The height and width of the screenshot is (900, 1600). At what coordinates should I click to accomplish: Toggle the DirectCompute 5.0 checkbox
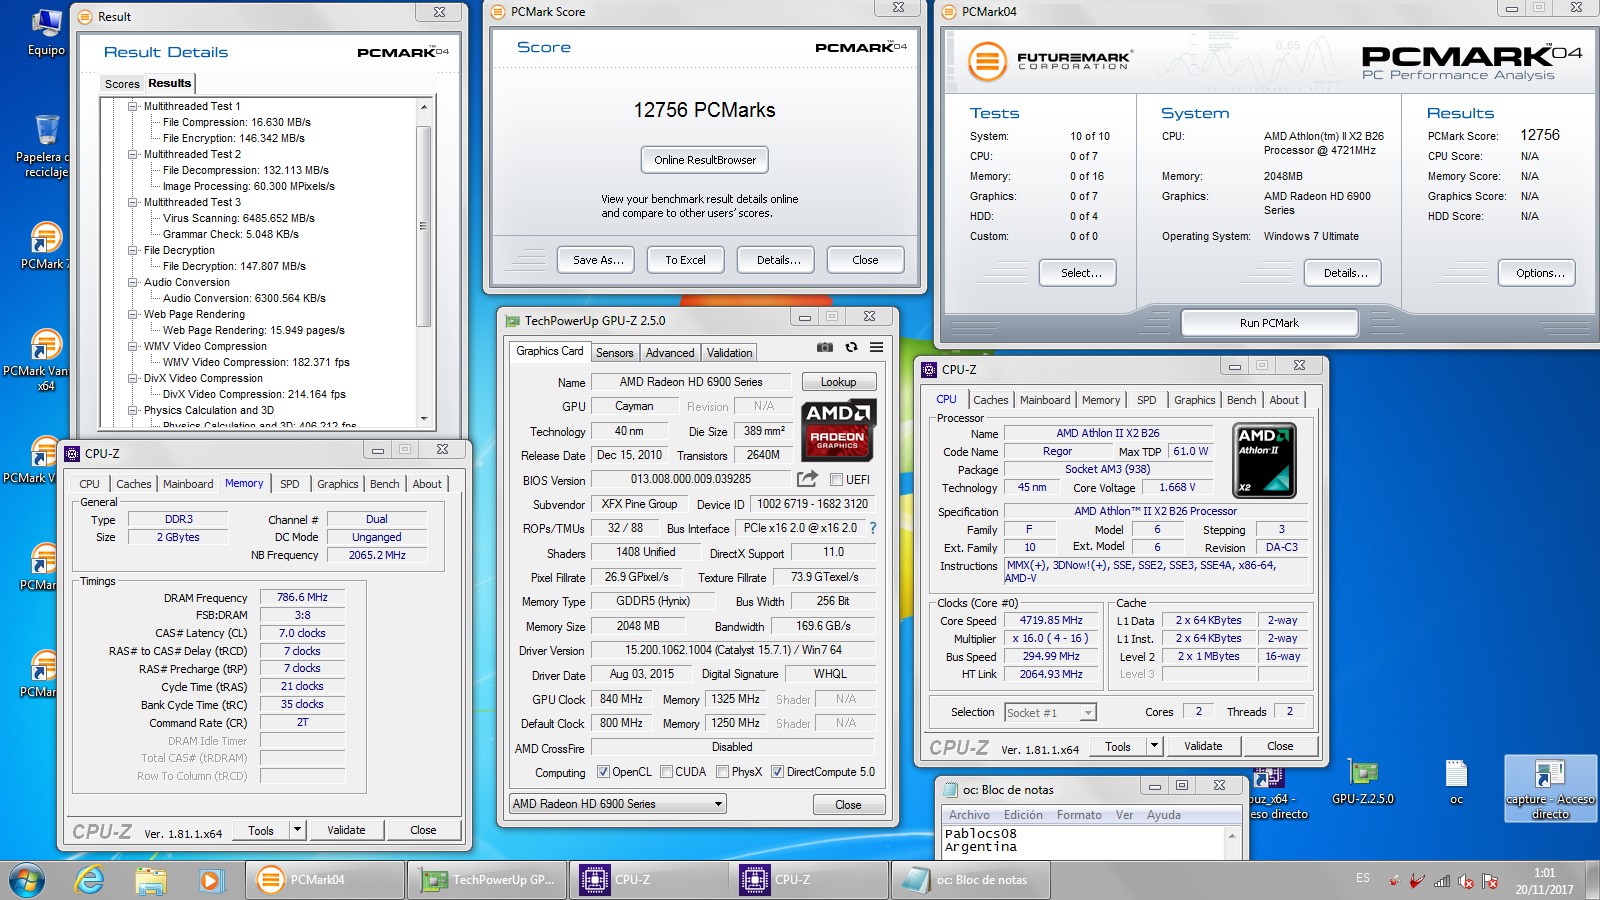point(777,772)
